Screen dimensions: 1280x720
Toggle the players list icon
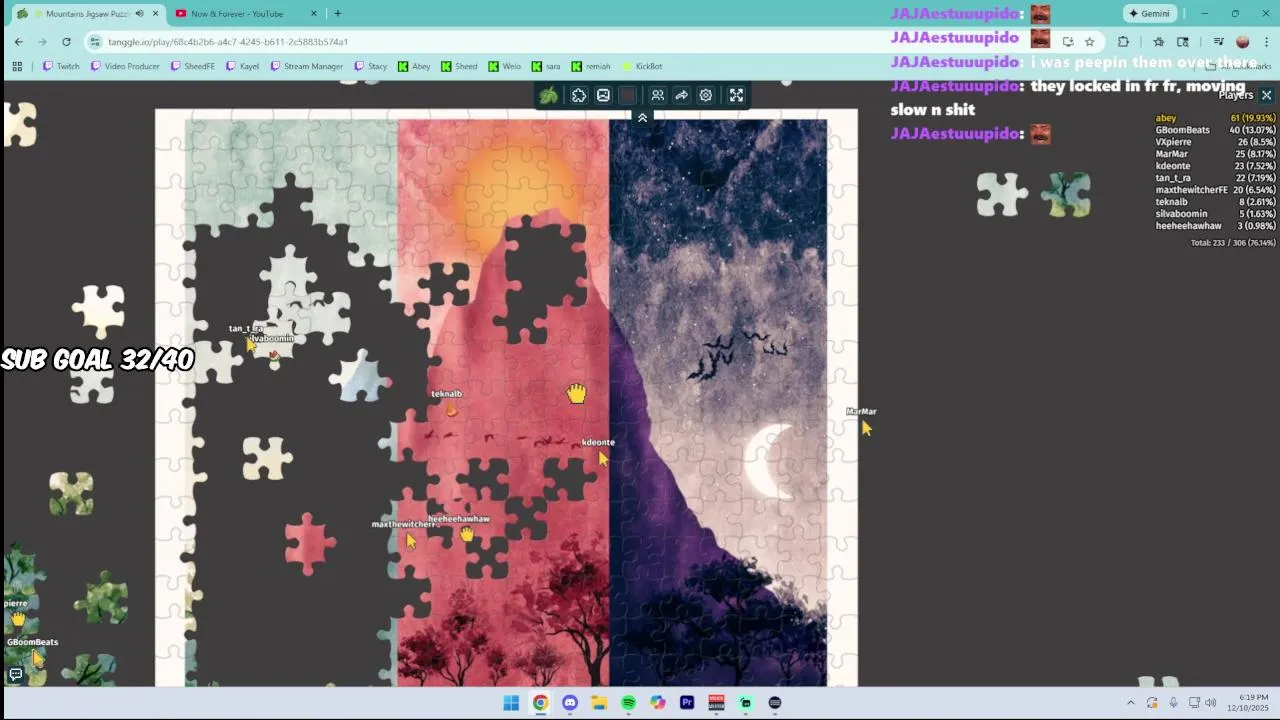coord(657,95)
